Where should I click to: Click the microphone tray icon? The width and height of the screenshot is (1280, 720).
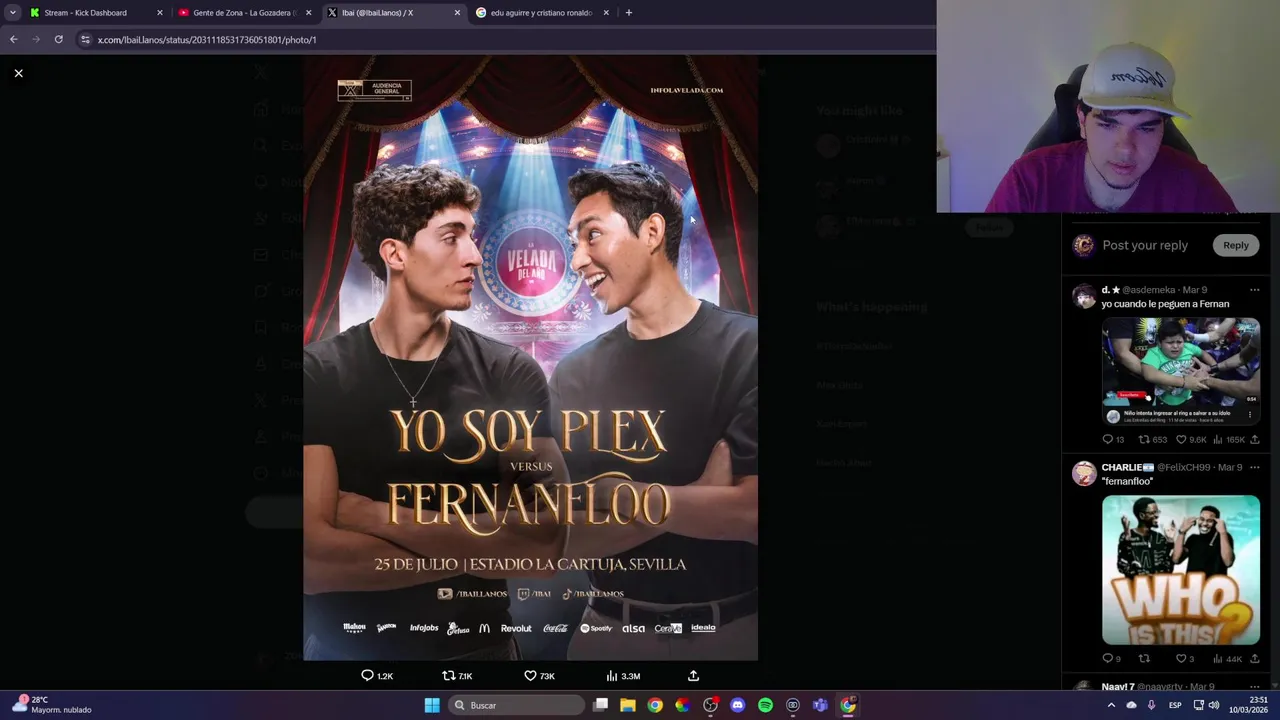1151,705
